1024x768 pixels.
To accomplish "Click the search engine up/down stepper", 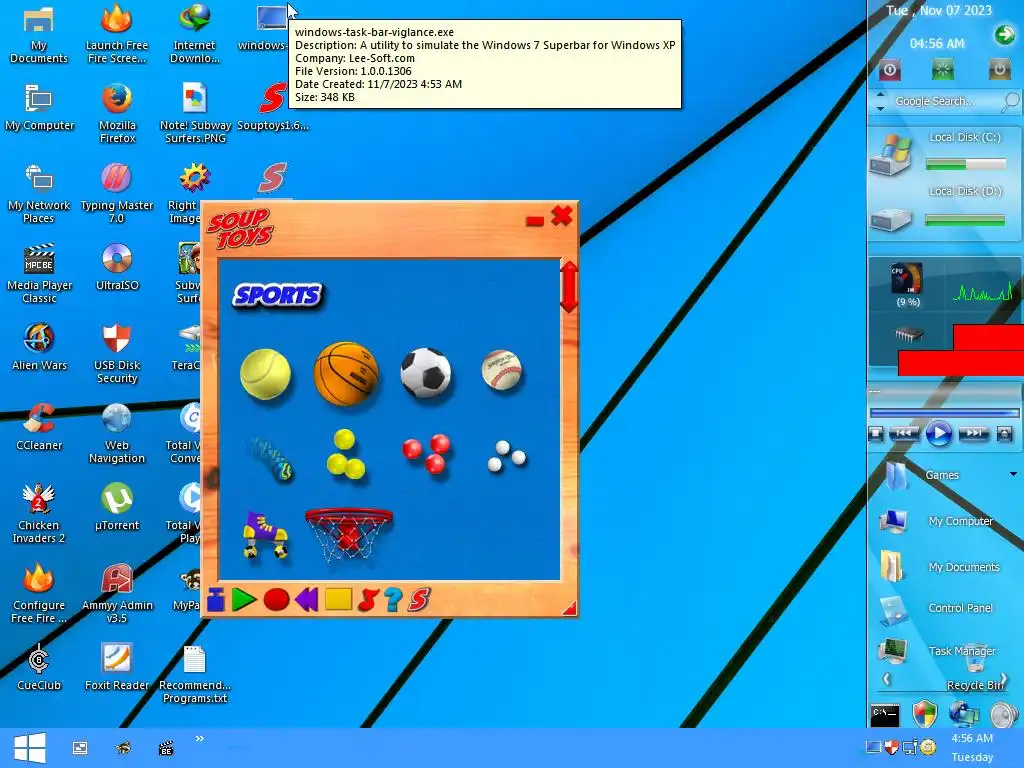I will (880, 101).
